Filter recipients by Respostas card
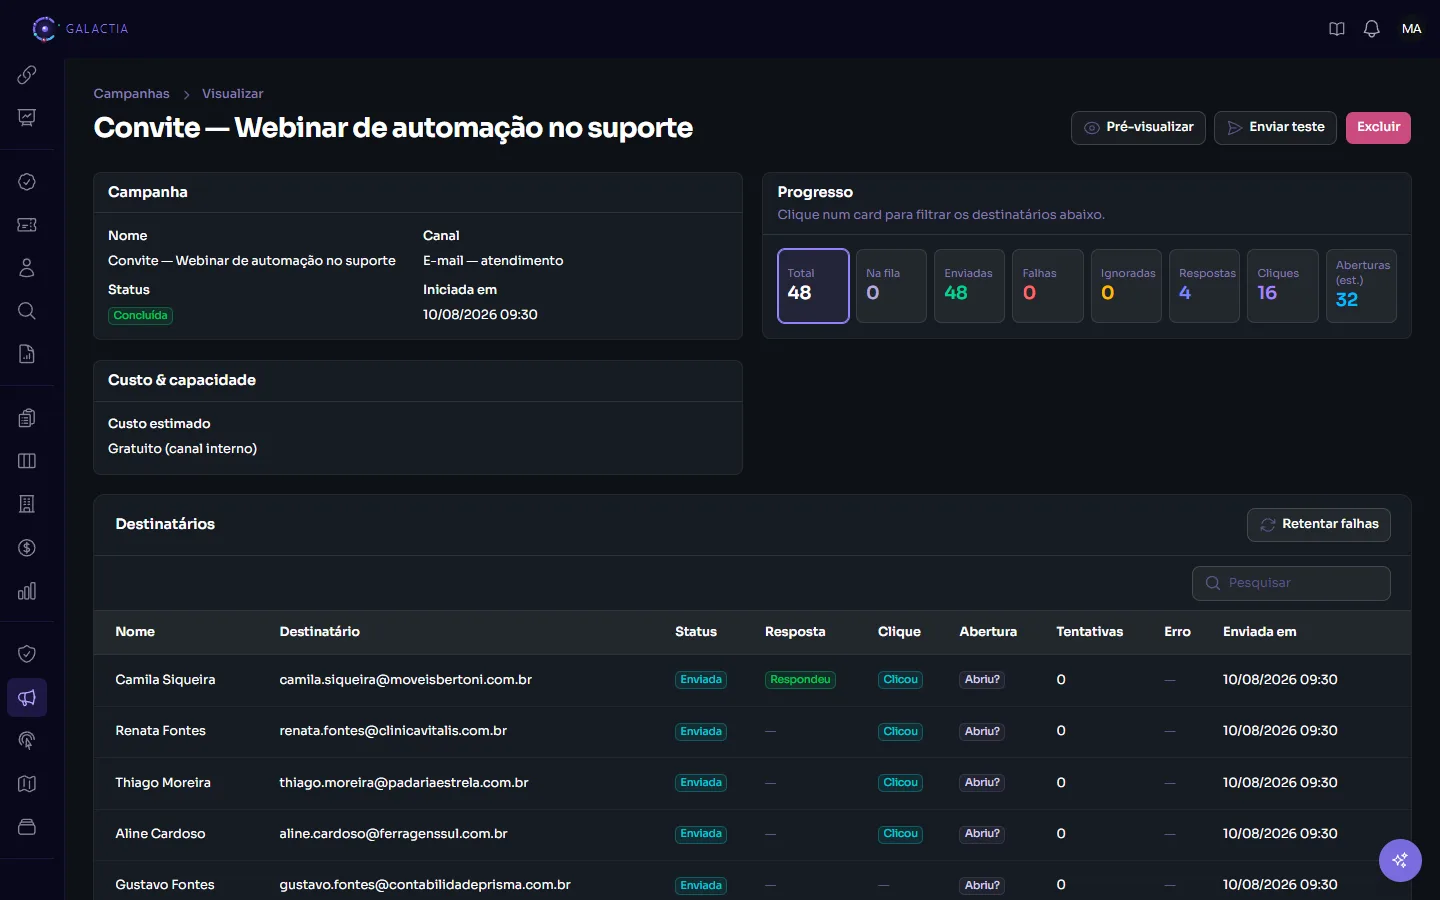This screenshot has width=1440, height=900. [x=1204, y=286]
